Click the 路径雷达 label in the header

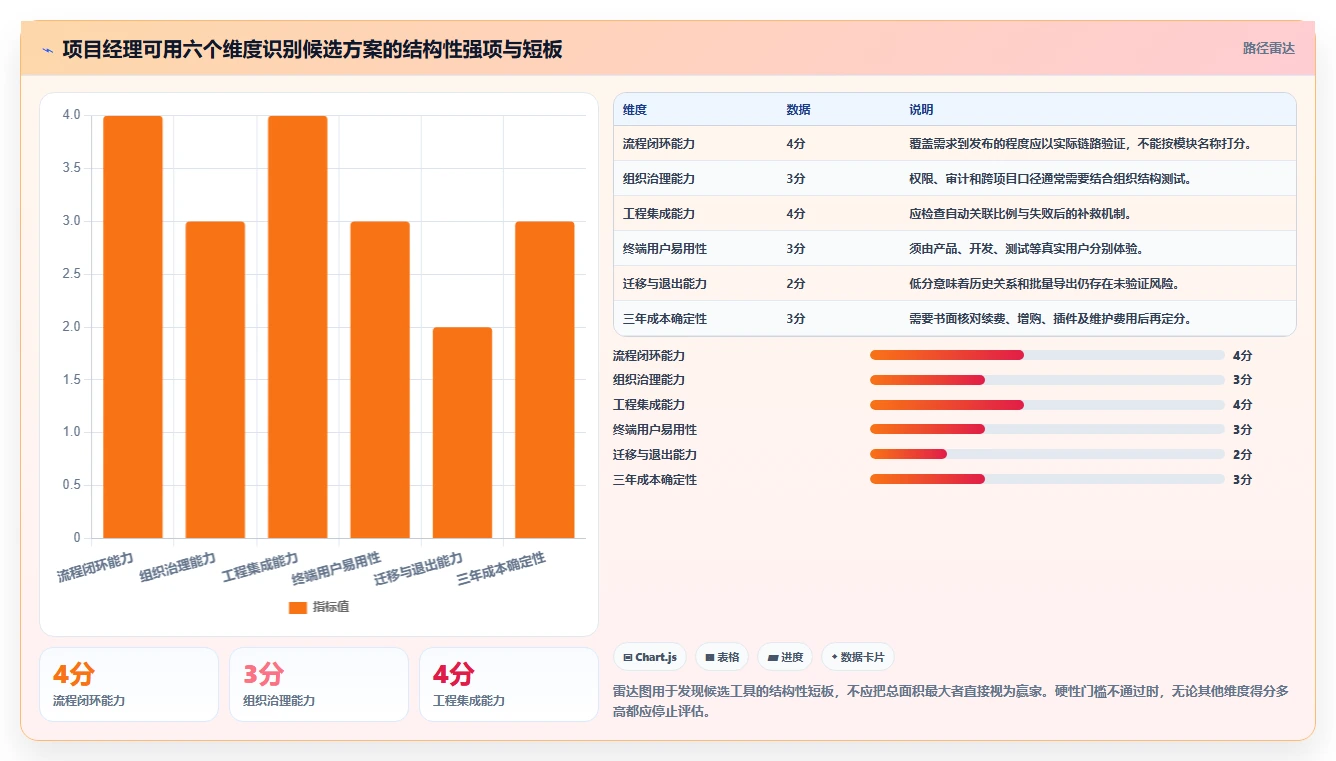1268,48
